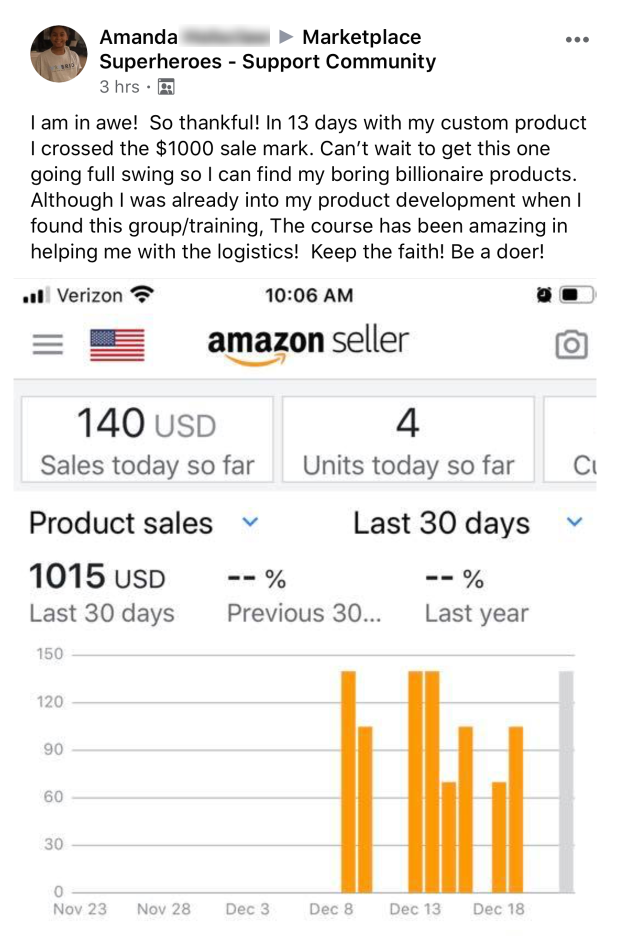Open the Amazon Seller hamburger menu
The image size is (621, 936).
click(48, 344)
